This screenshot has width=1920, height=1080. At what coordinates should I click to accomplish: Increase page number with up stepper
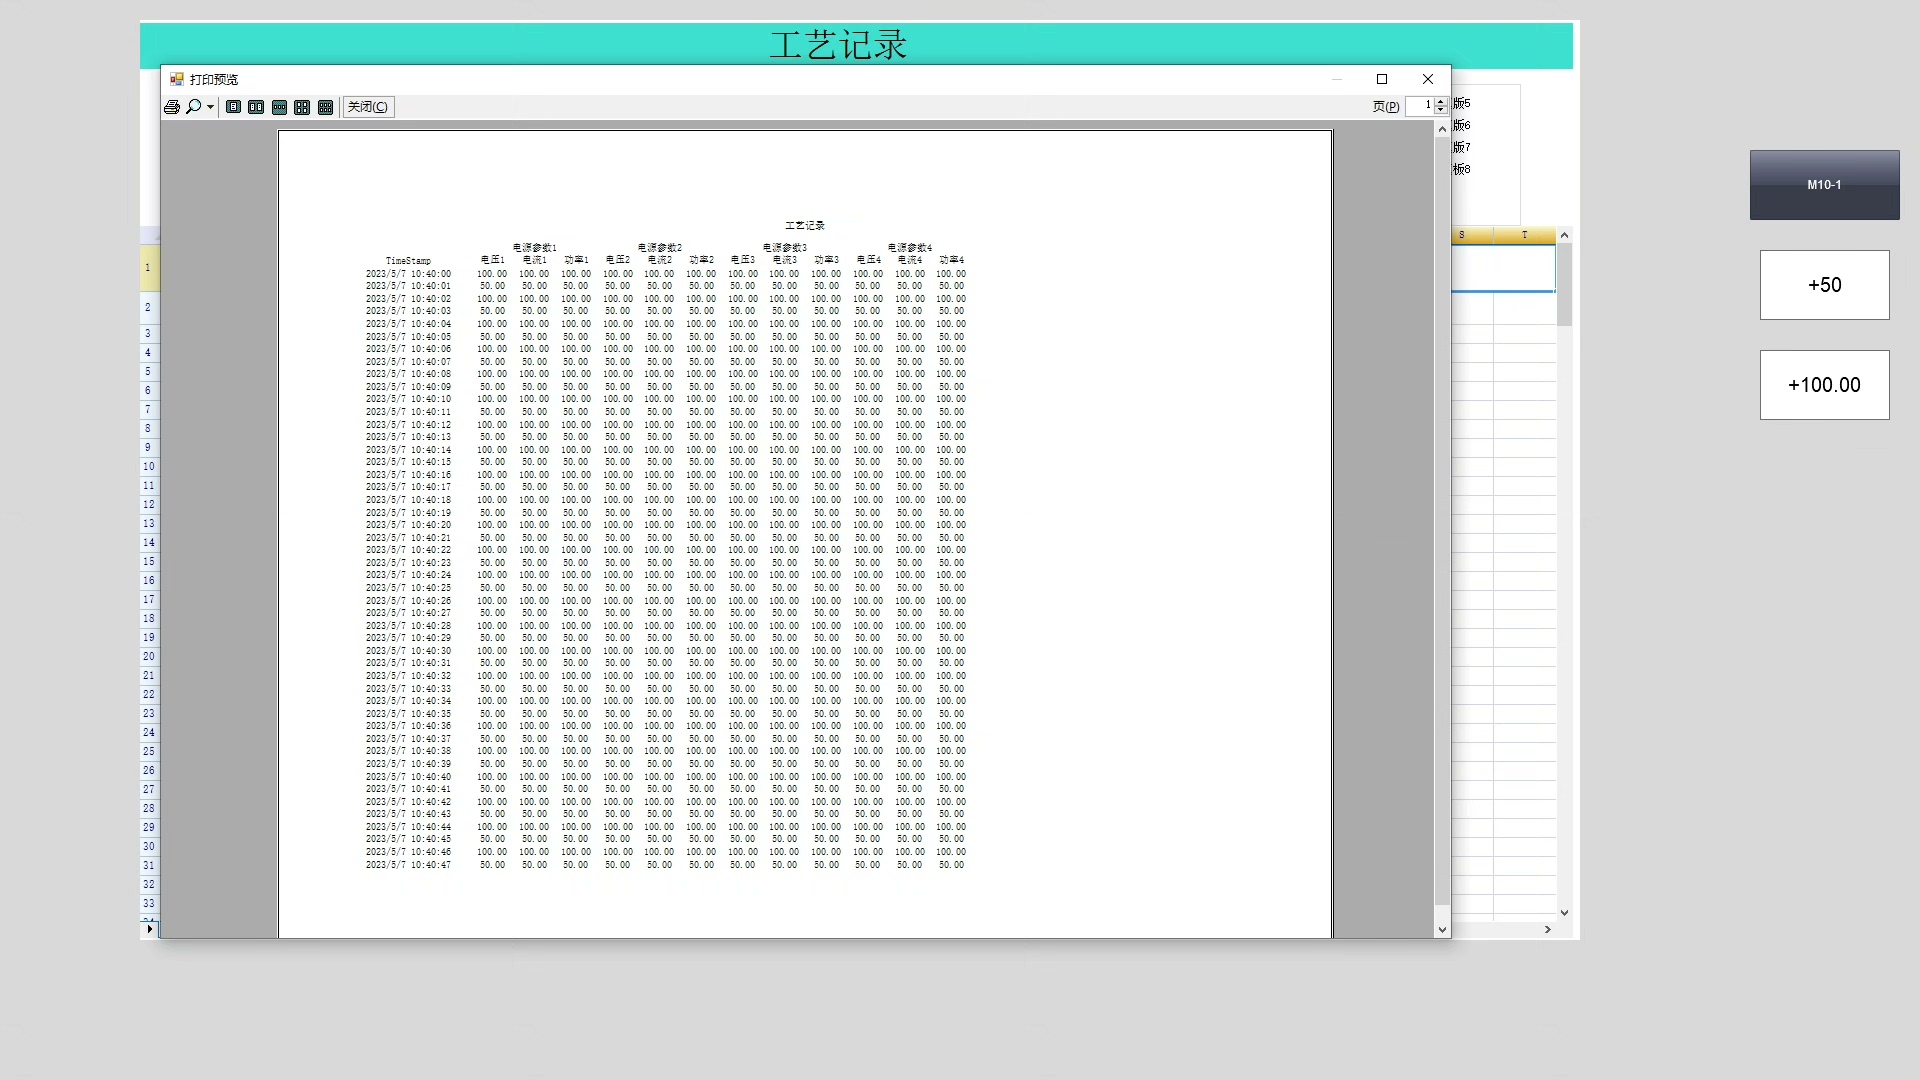click(x=1440, y=102)
